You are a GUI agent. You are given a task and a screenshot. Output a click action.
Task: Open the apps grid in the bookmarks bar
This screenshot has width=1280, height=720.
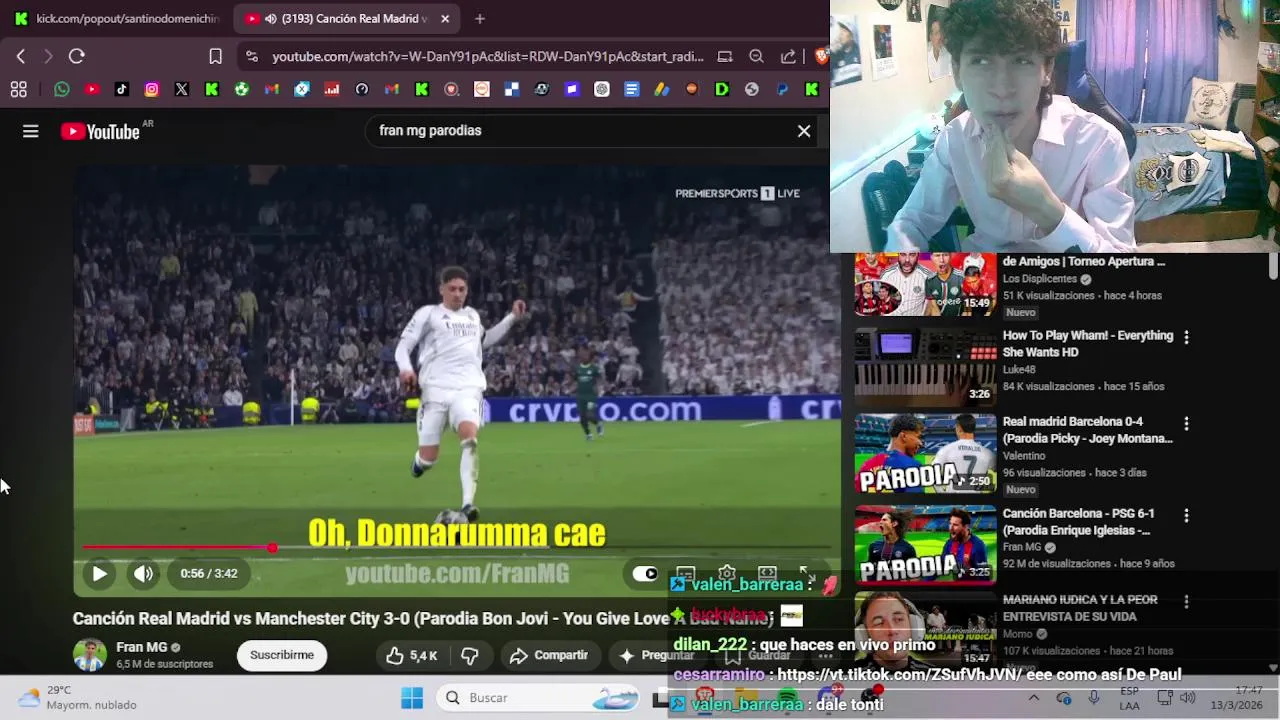[18, 89]
